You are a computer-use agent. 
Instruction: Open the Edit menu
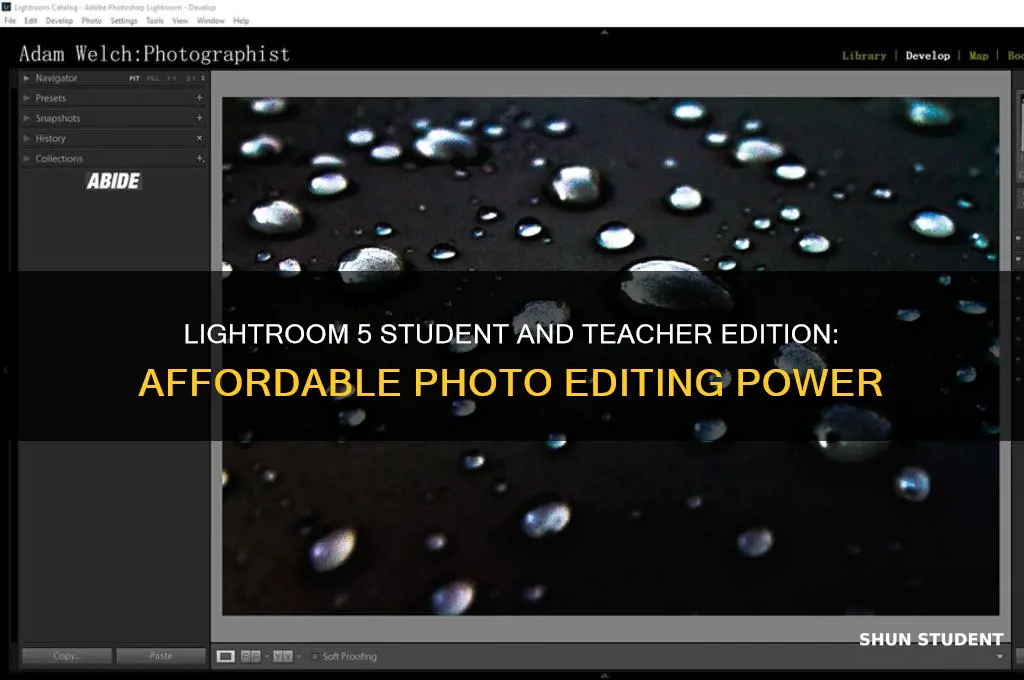[31, 21]
